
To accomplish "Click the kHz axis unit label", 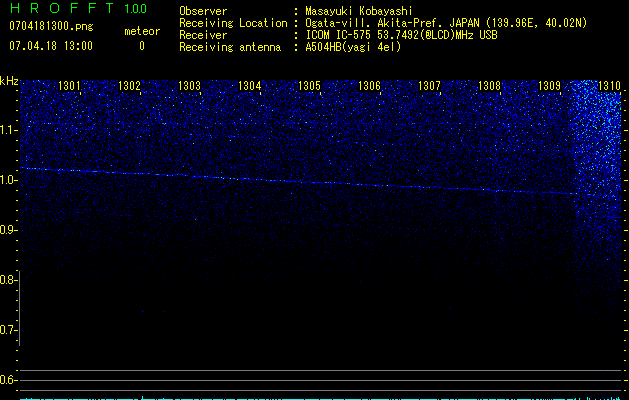I will point(9,81).
